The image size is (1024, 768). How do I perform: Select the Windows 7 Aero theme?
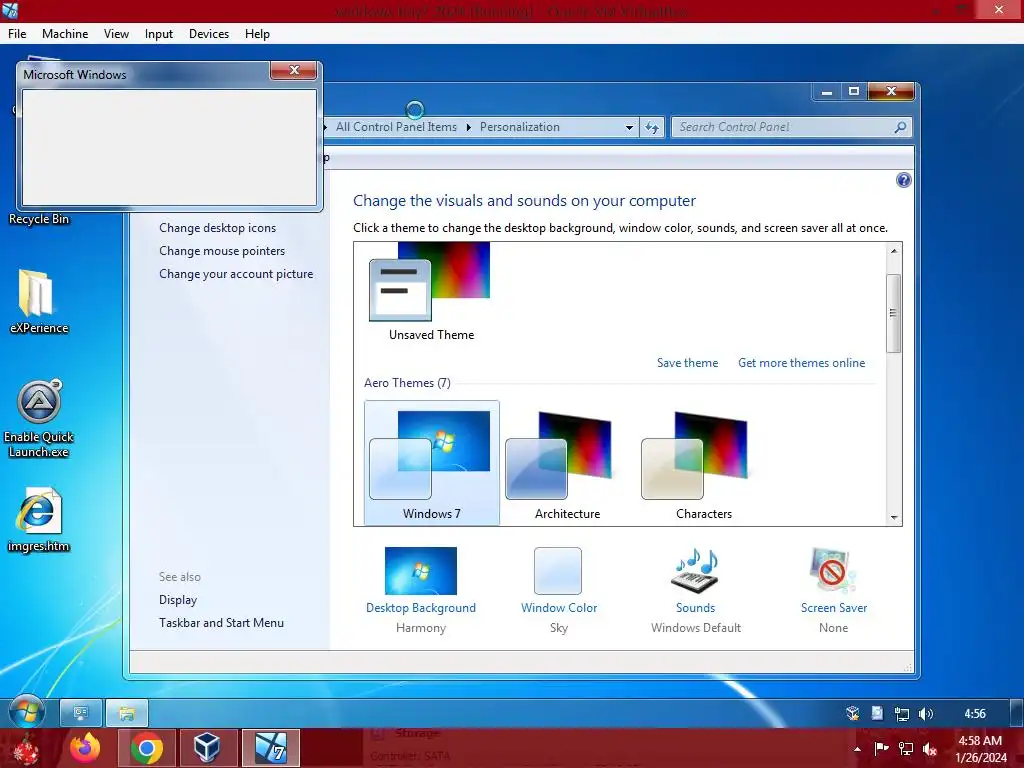(431, 463)
